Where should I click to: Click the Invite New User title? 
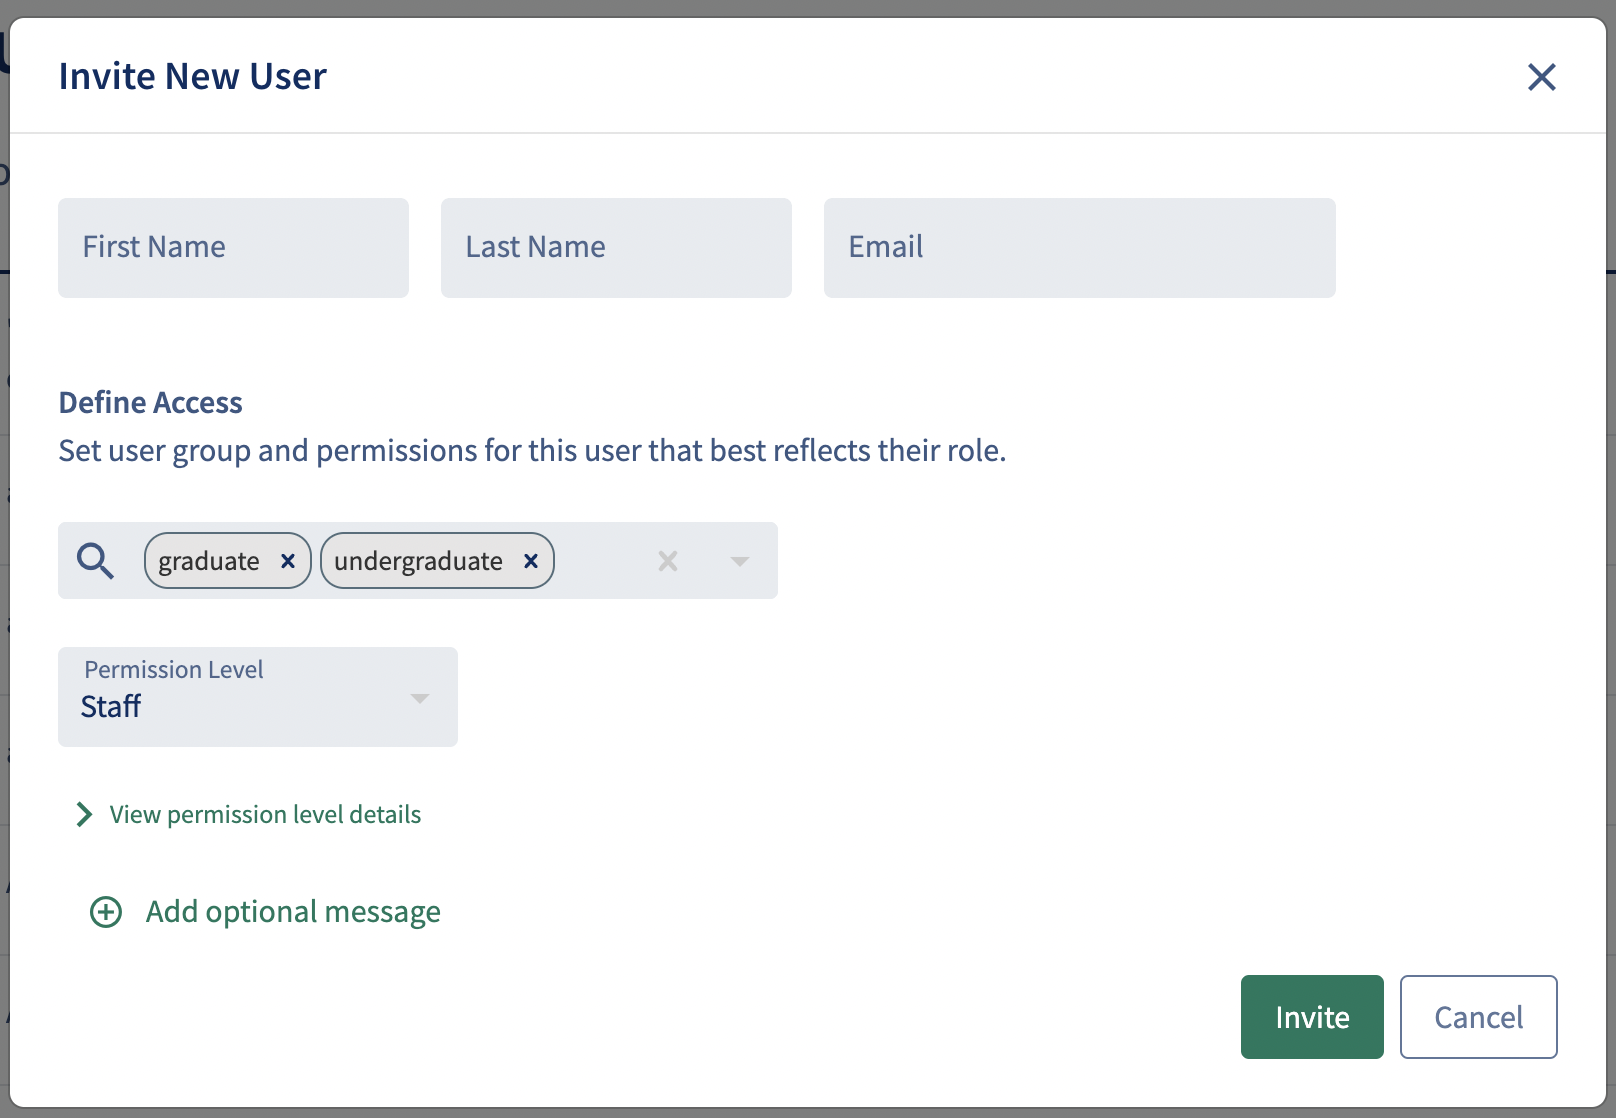(193, 76)
